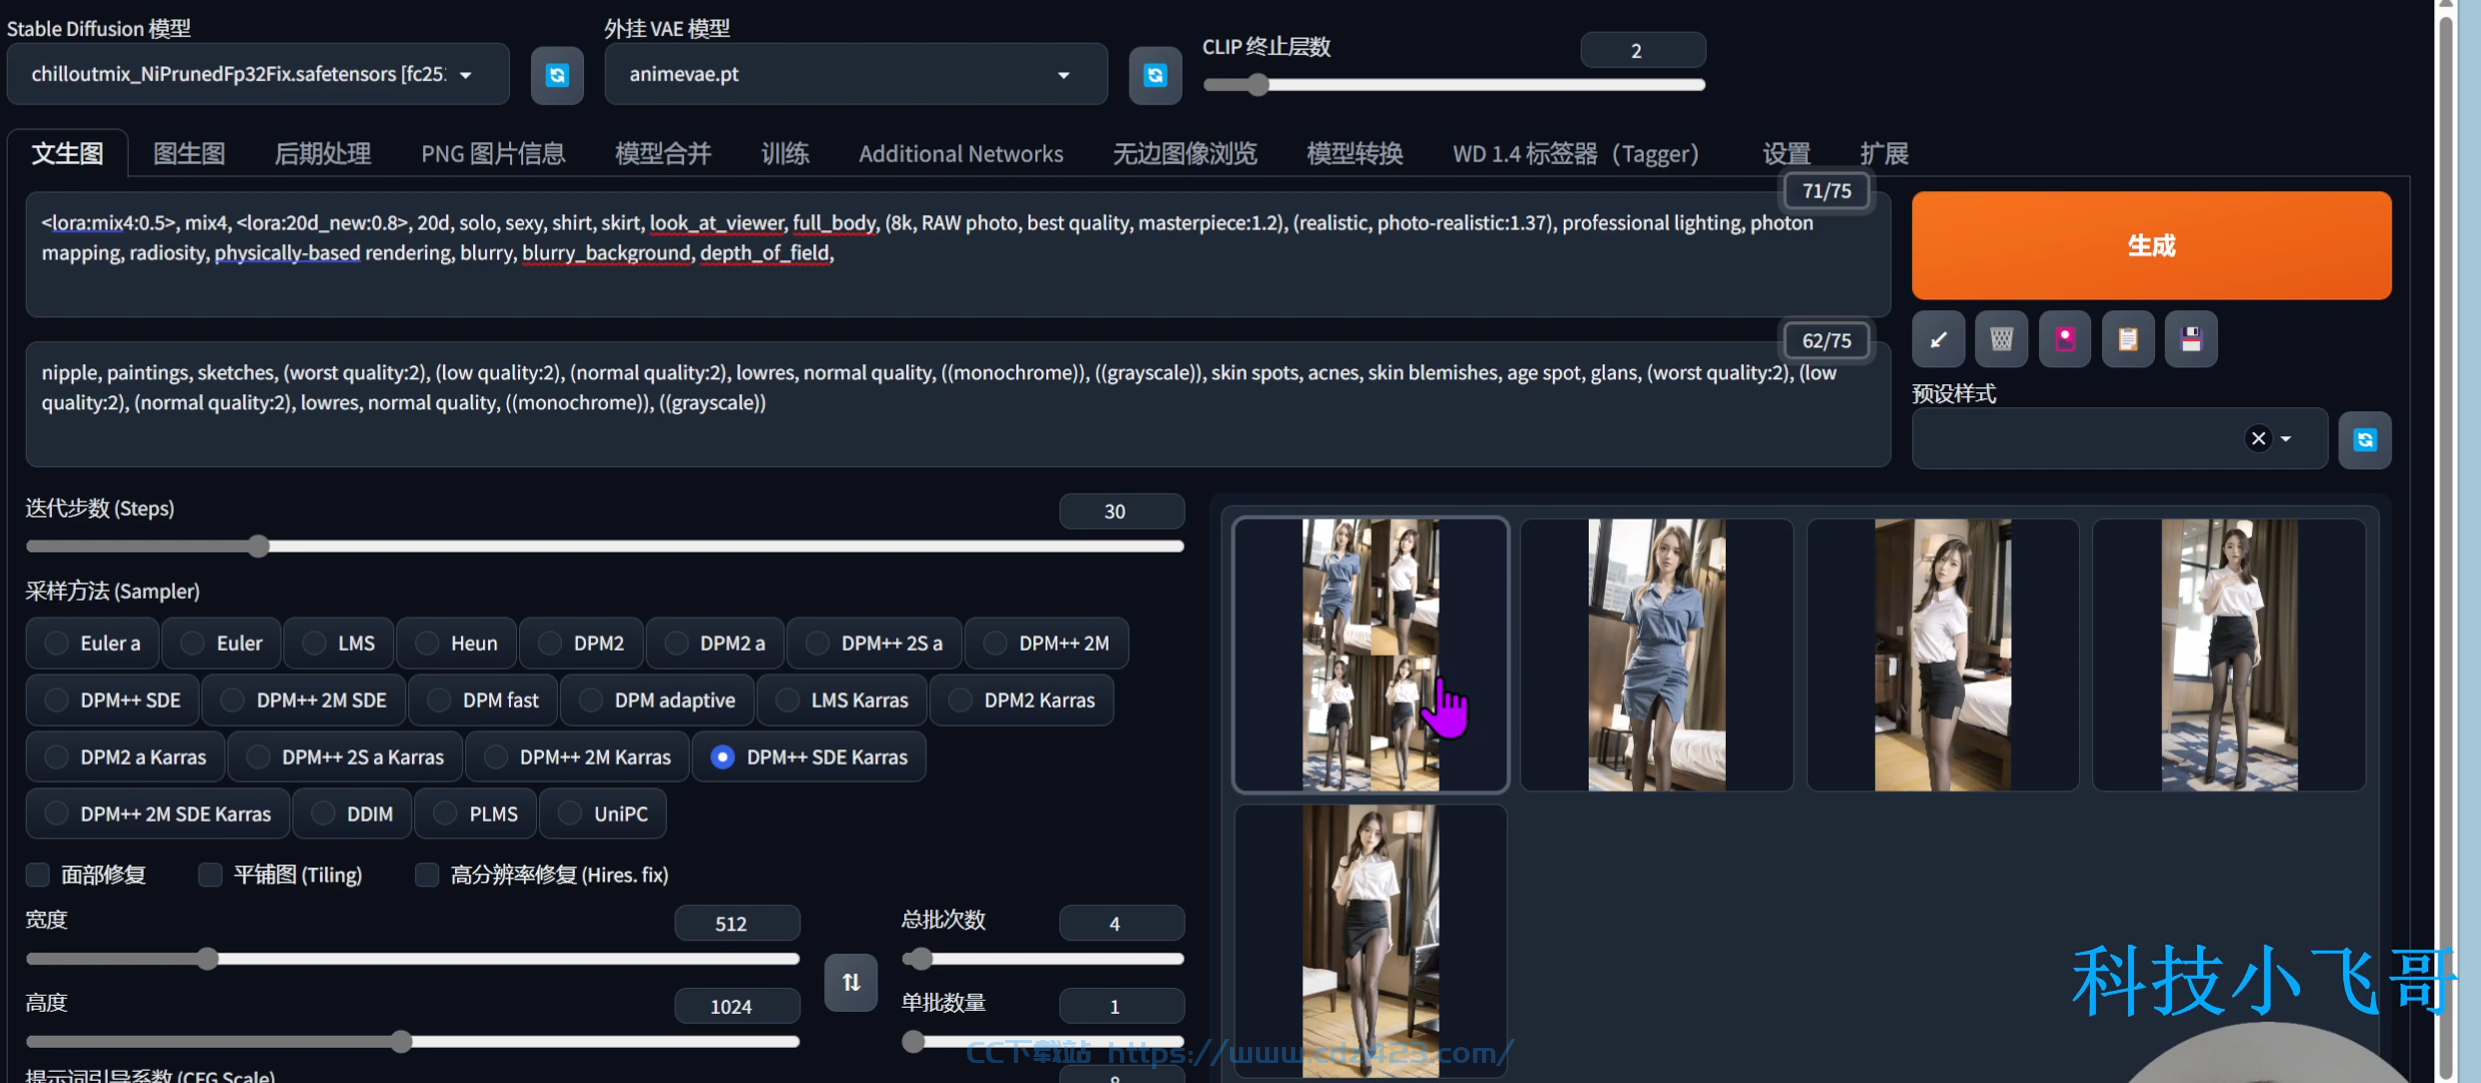The image size is (2481, 1083).
Task: Click the arrow icon to read last parameters
Action: pyautogui.click(x=1938, y=340)
